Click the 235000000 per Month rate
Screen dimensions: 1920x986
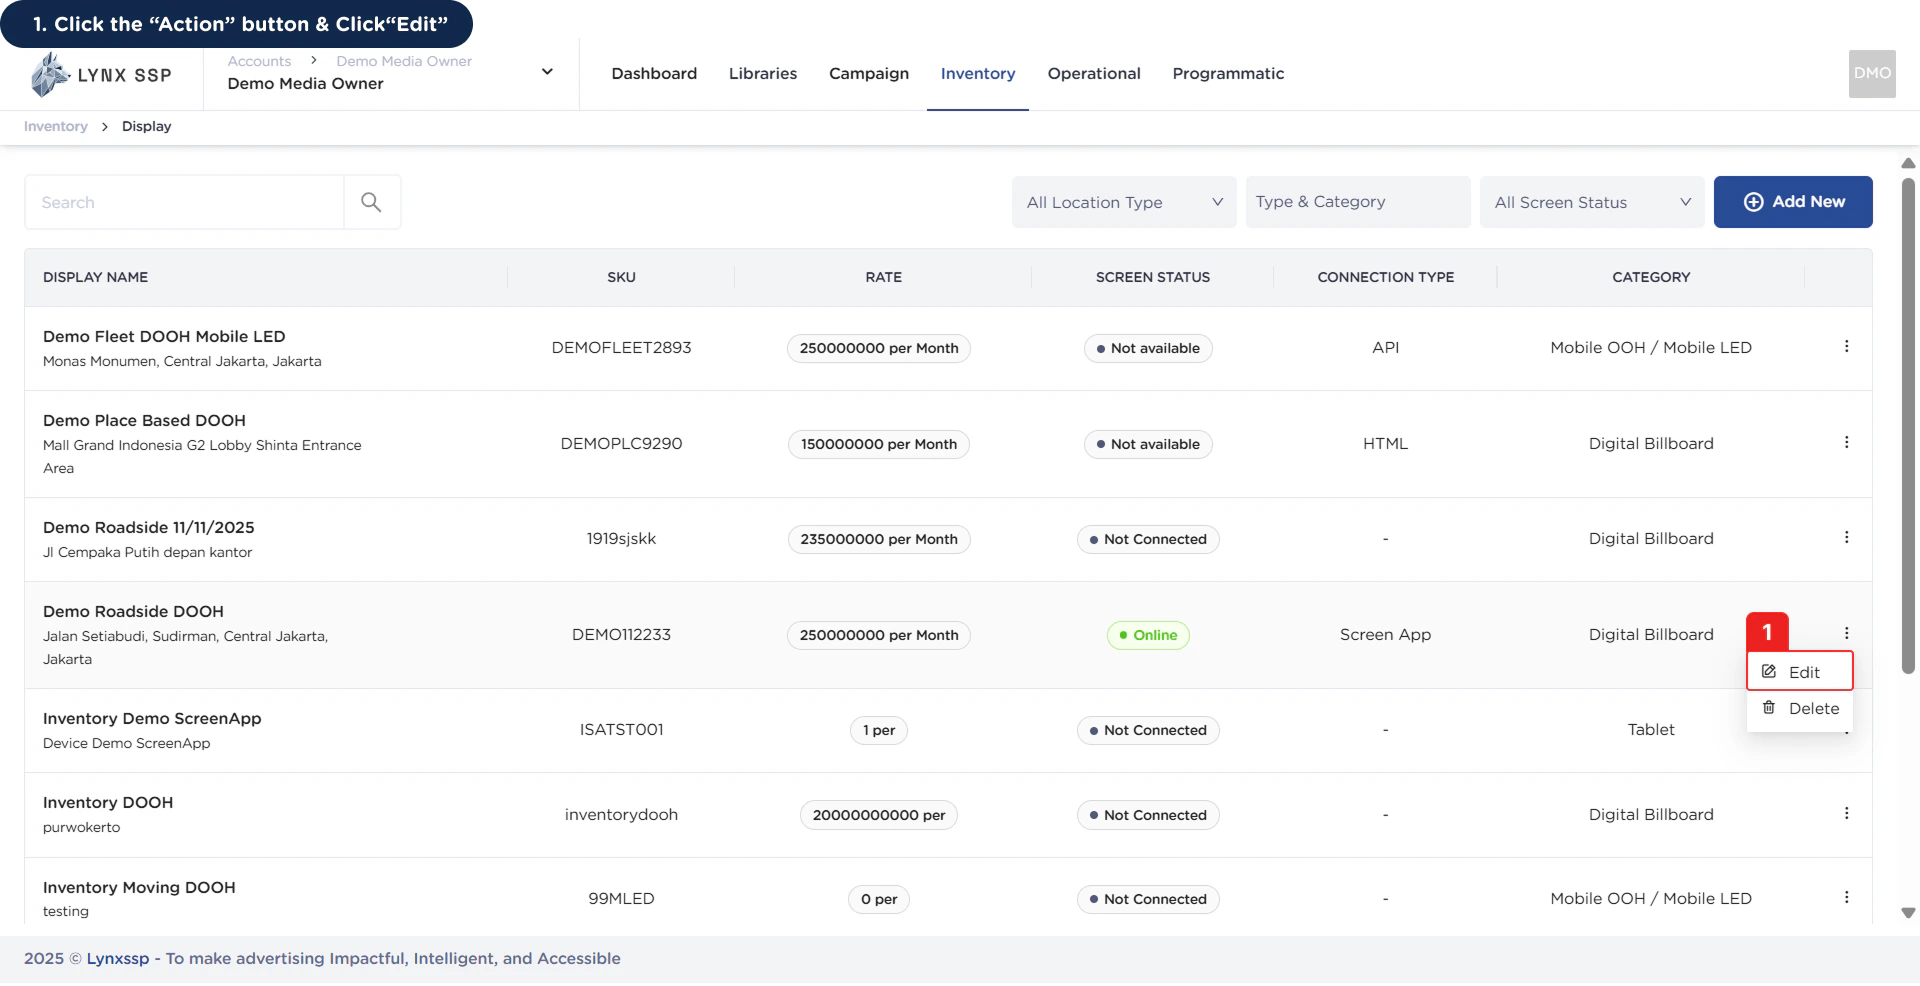point(879,539)
